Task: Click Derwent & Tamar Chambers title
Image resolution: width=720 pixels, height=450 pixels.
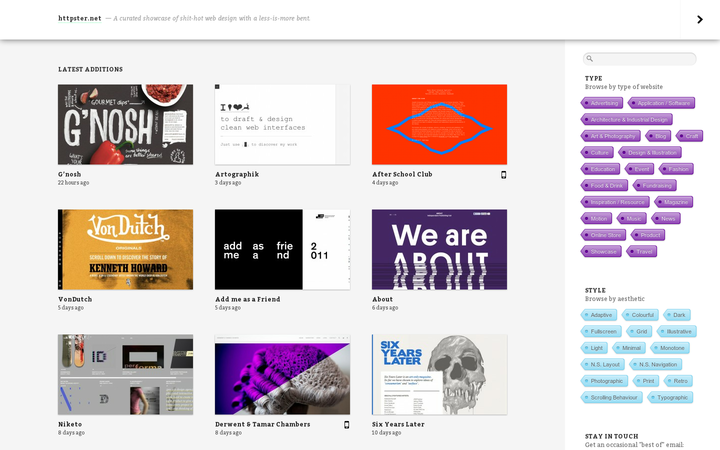Action: tap(263, 424)
